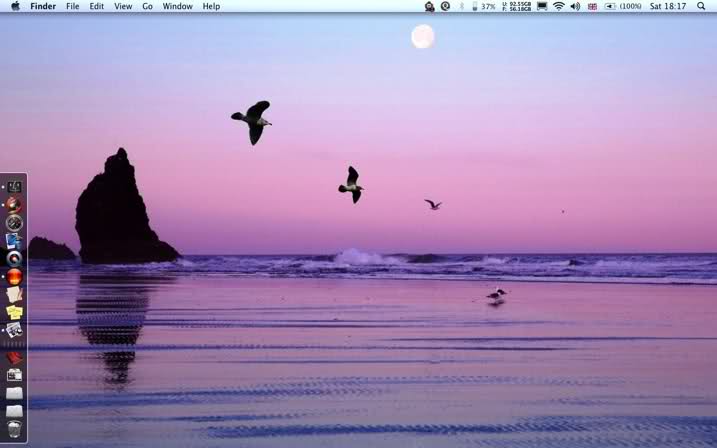Open the lower white folder dock stack
The image size is (717, 448).
(14, 411)
